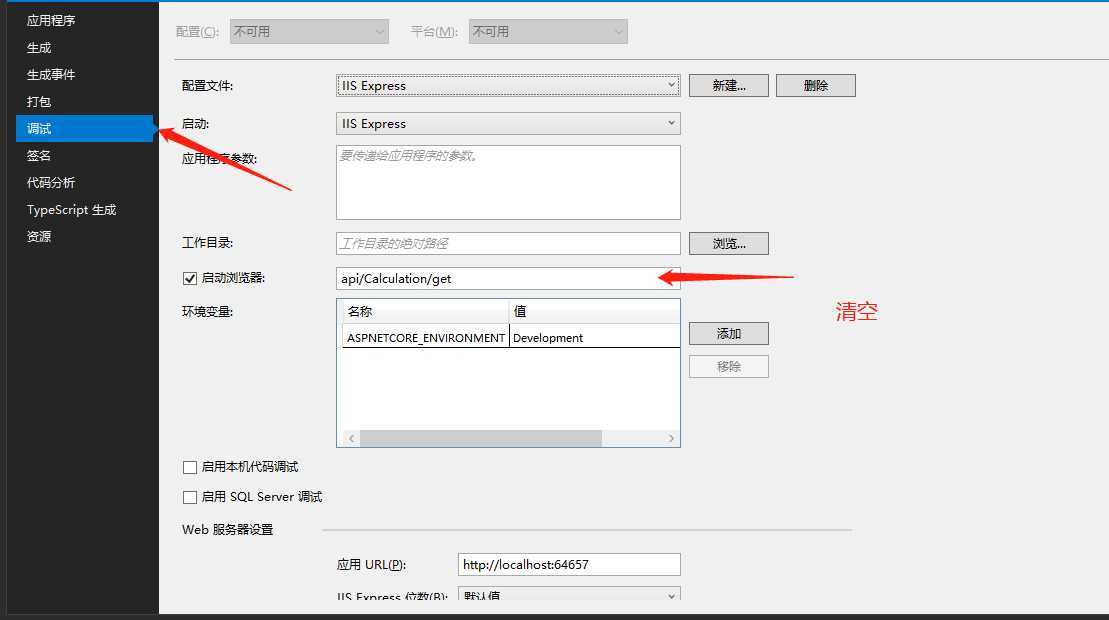1109x620 pixels.
Task: Open the 平台(M) disabled dropdown
Action: pos(548,32)
